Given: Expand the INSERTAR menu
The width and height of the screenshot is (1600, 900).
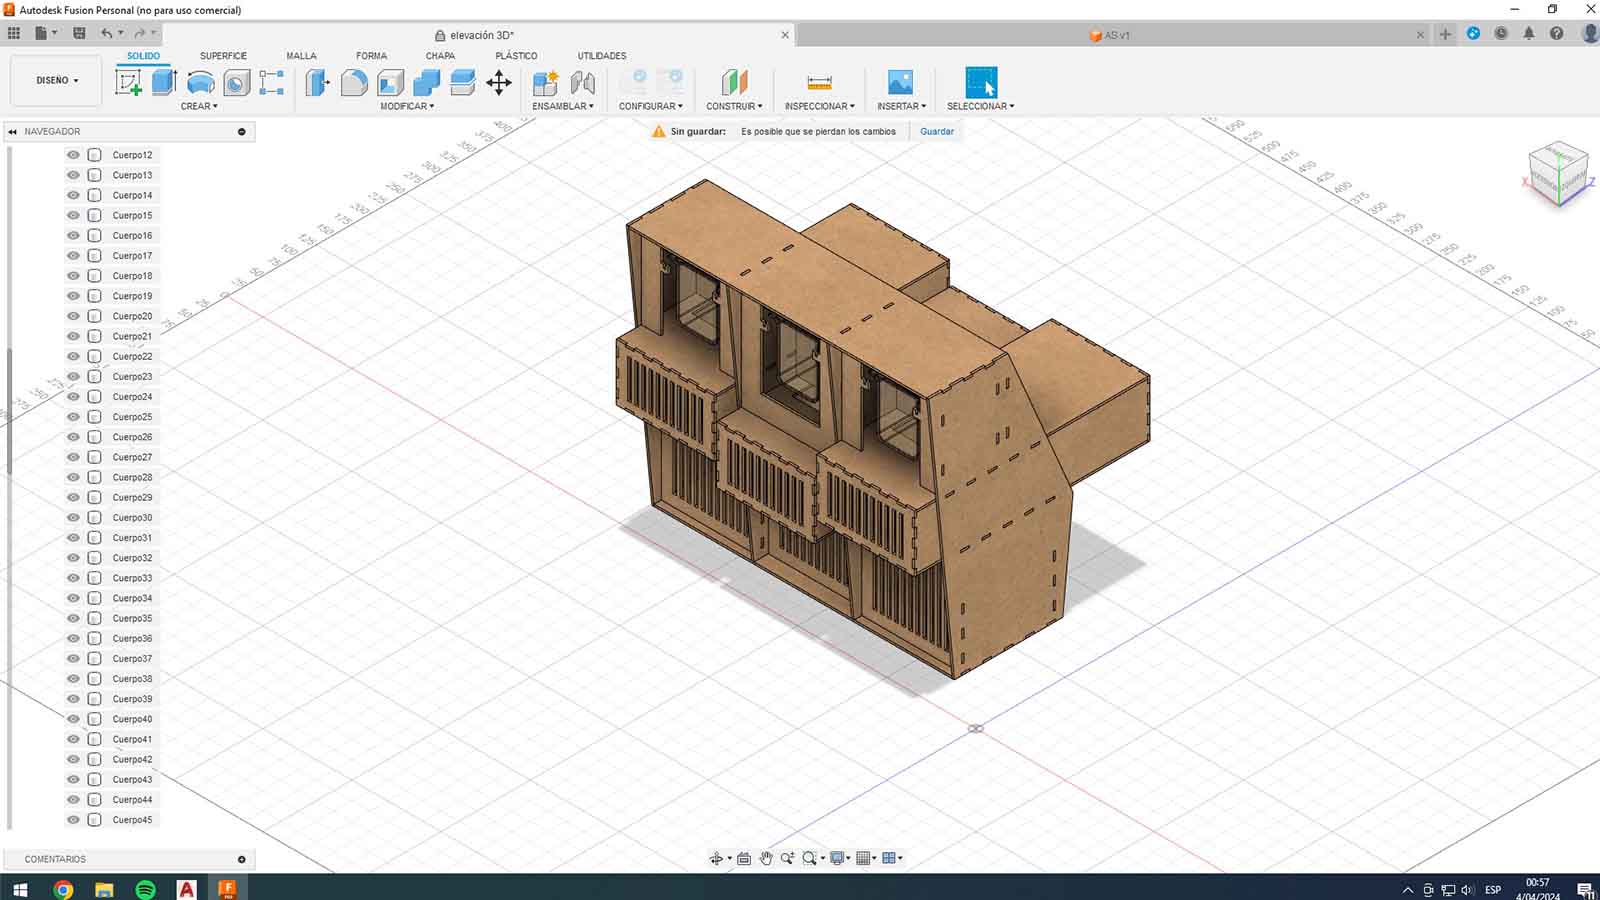Looking at the screenshot, I should 901,106.
